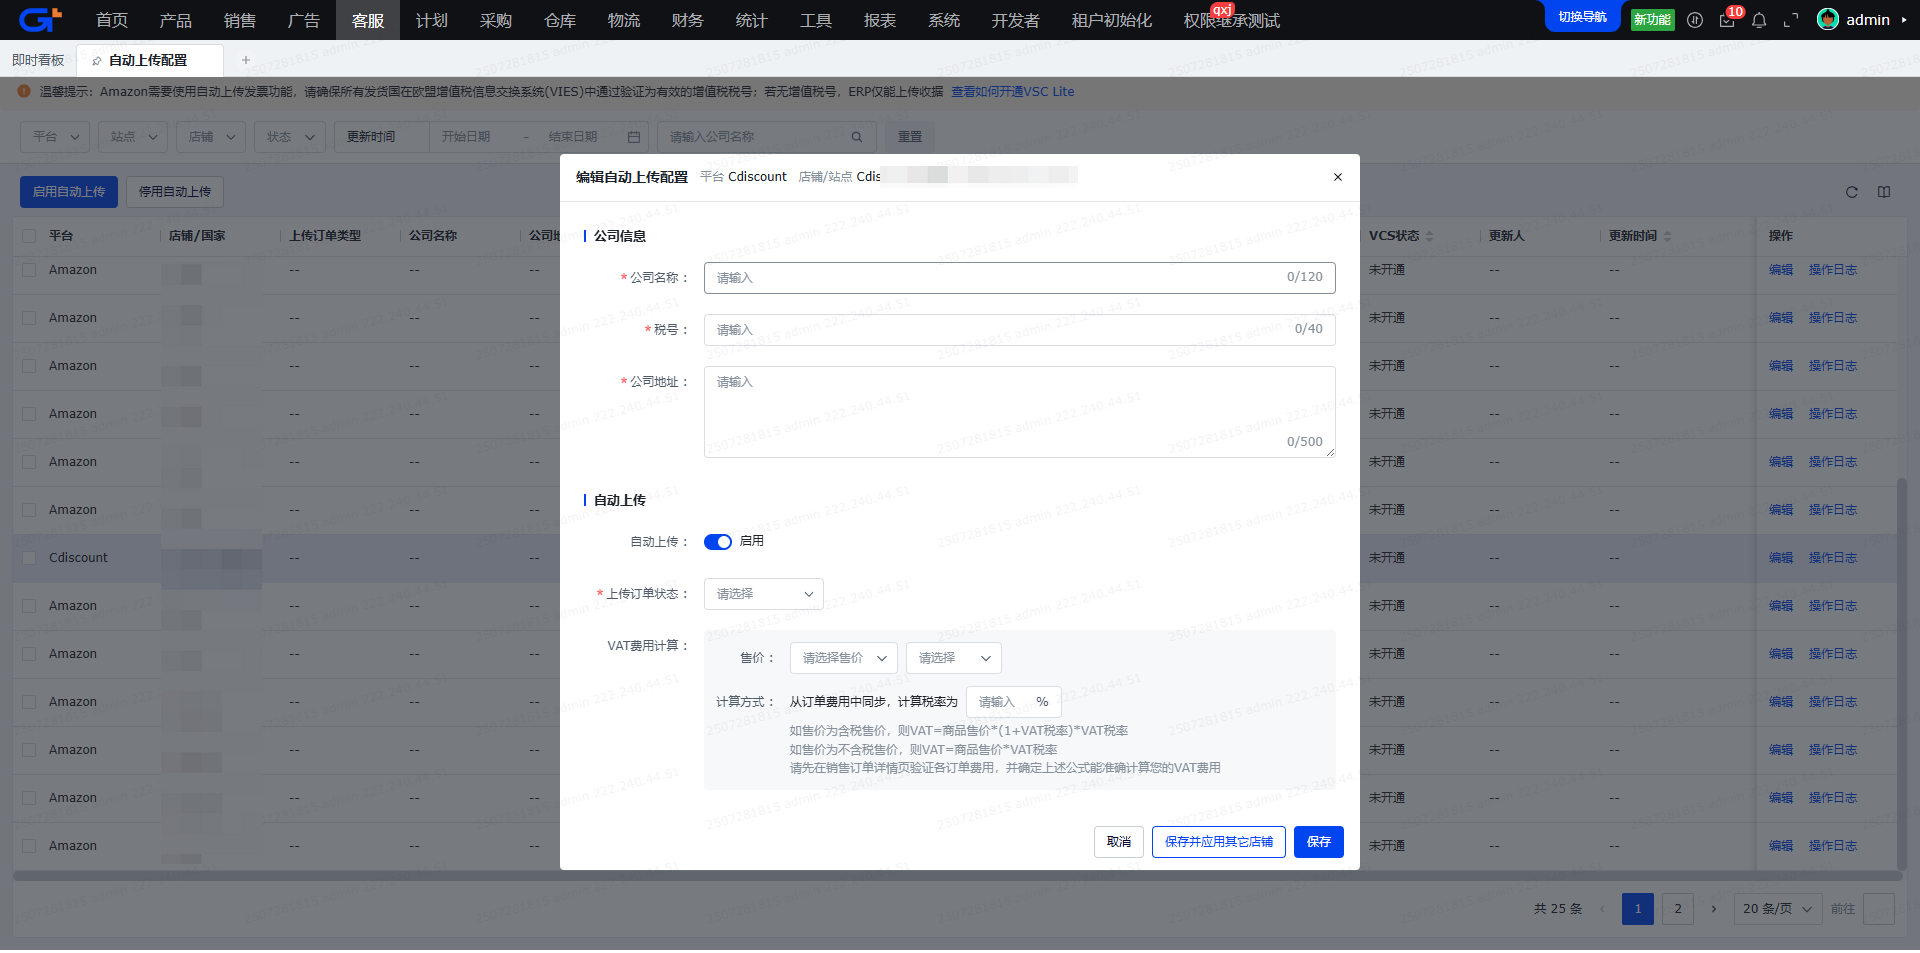The height and width of the screenshot is (953, 1920).
Task: Click the 启用自动上传 button
Action: tap(69, 192)
